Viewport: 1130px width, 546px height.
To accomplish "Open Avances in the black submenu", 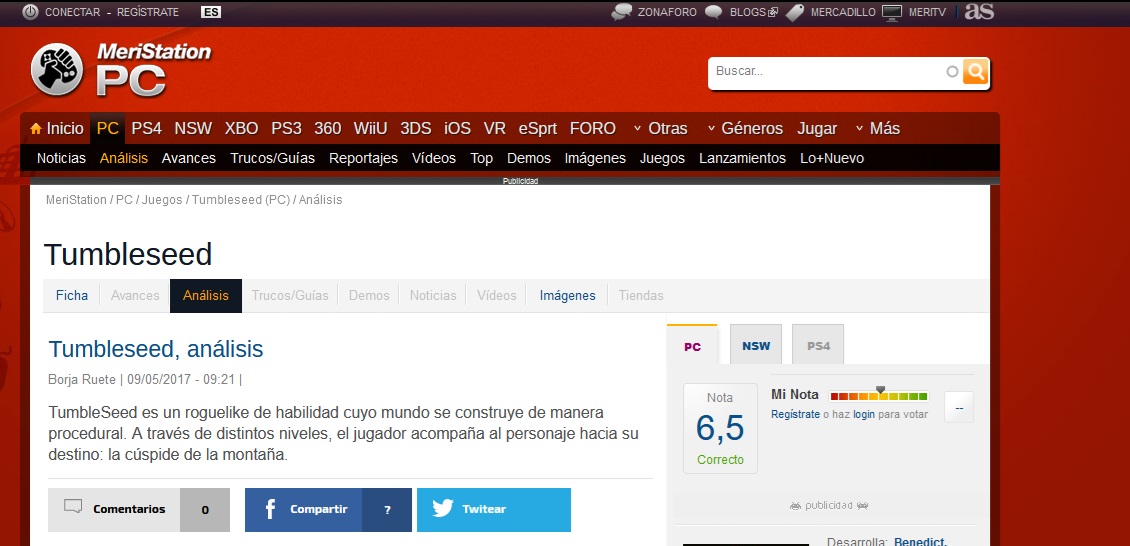I will click(189, 158).
